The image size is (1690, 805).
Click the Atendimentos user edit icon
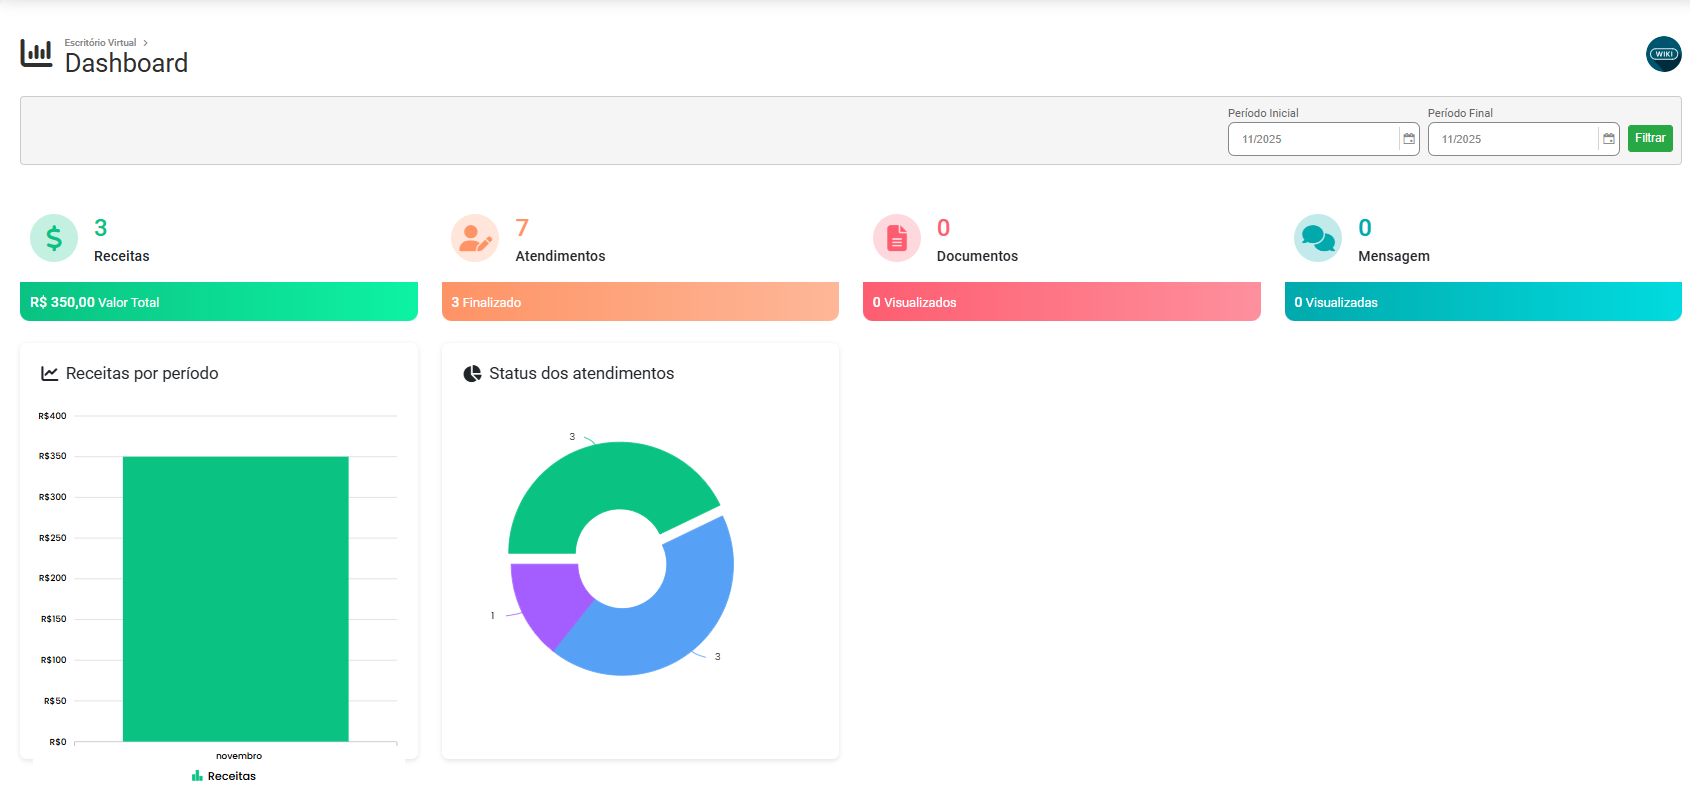[475, 238]
